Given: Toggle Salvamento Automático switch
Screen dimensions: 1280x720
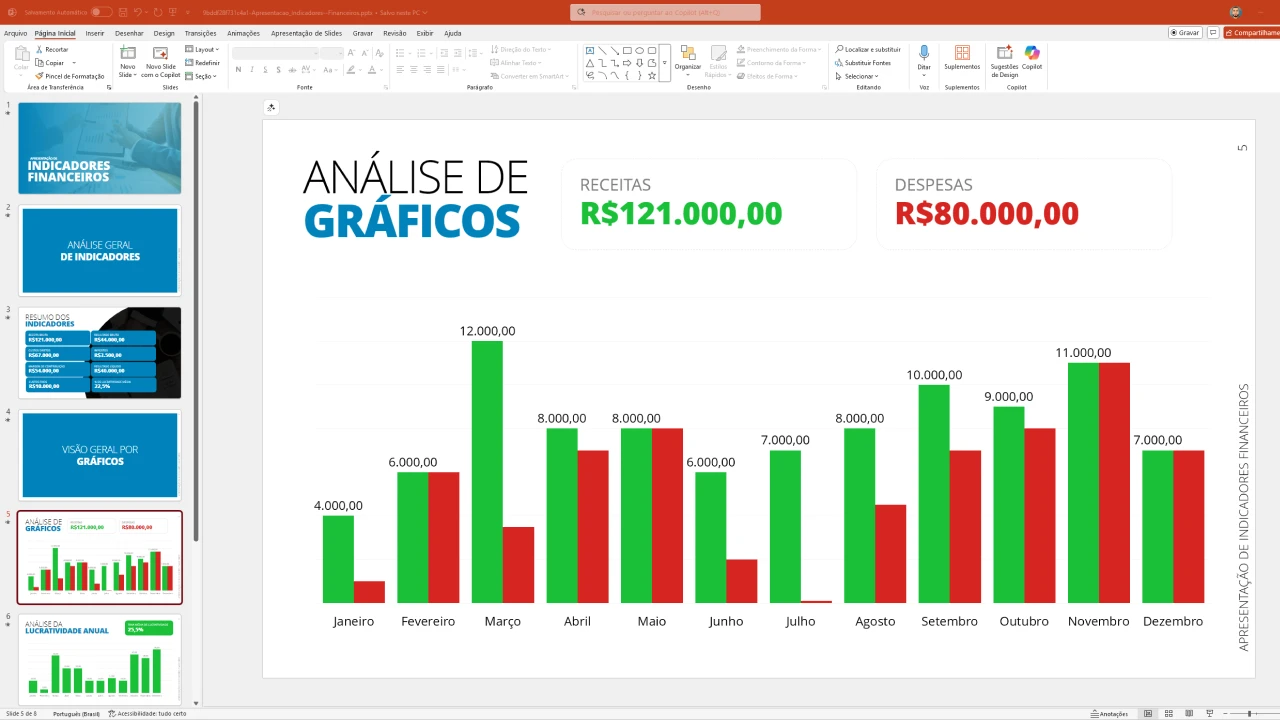Looking at the screenshot, I should point(101,12).
